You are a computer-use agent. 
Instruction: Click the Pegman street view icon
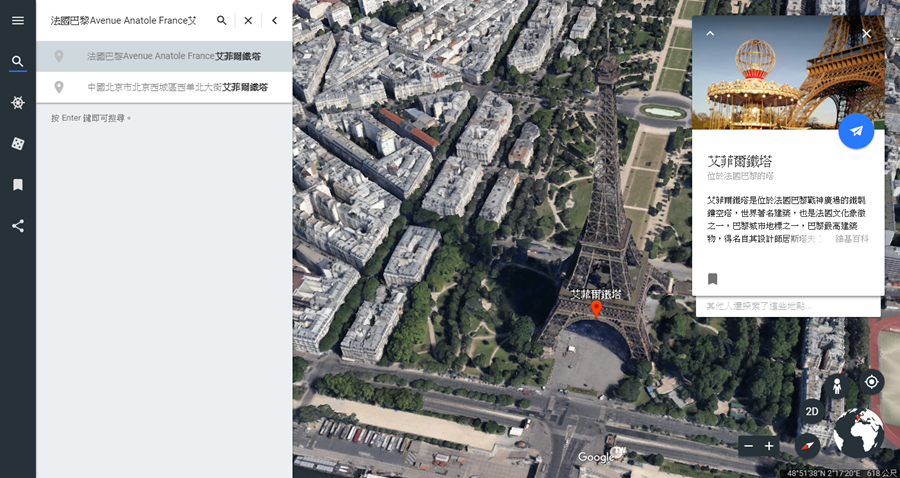click(x=837, y=386)
